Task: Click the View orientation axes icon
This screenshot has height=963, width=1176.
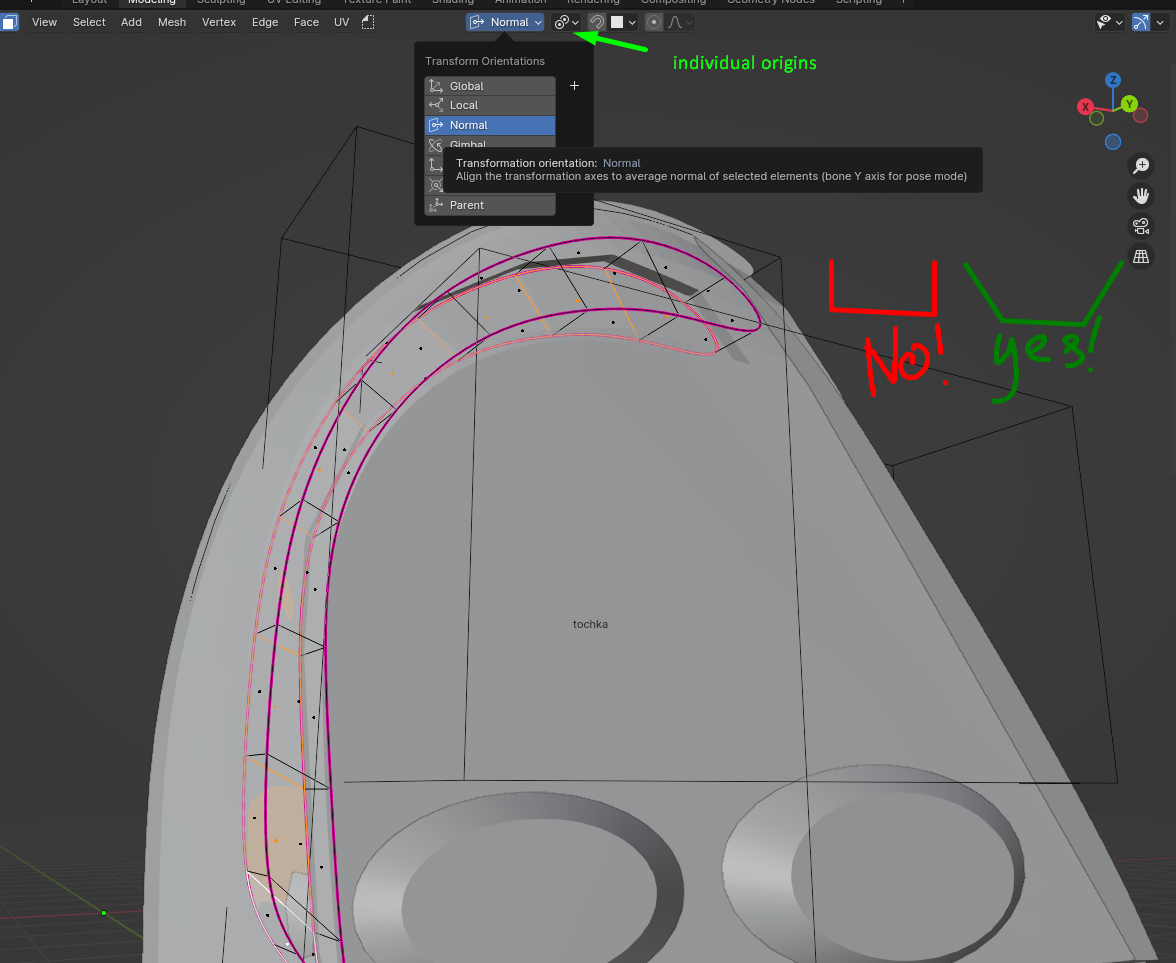Action: pyautogui.click(x=435, y=165)
